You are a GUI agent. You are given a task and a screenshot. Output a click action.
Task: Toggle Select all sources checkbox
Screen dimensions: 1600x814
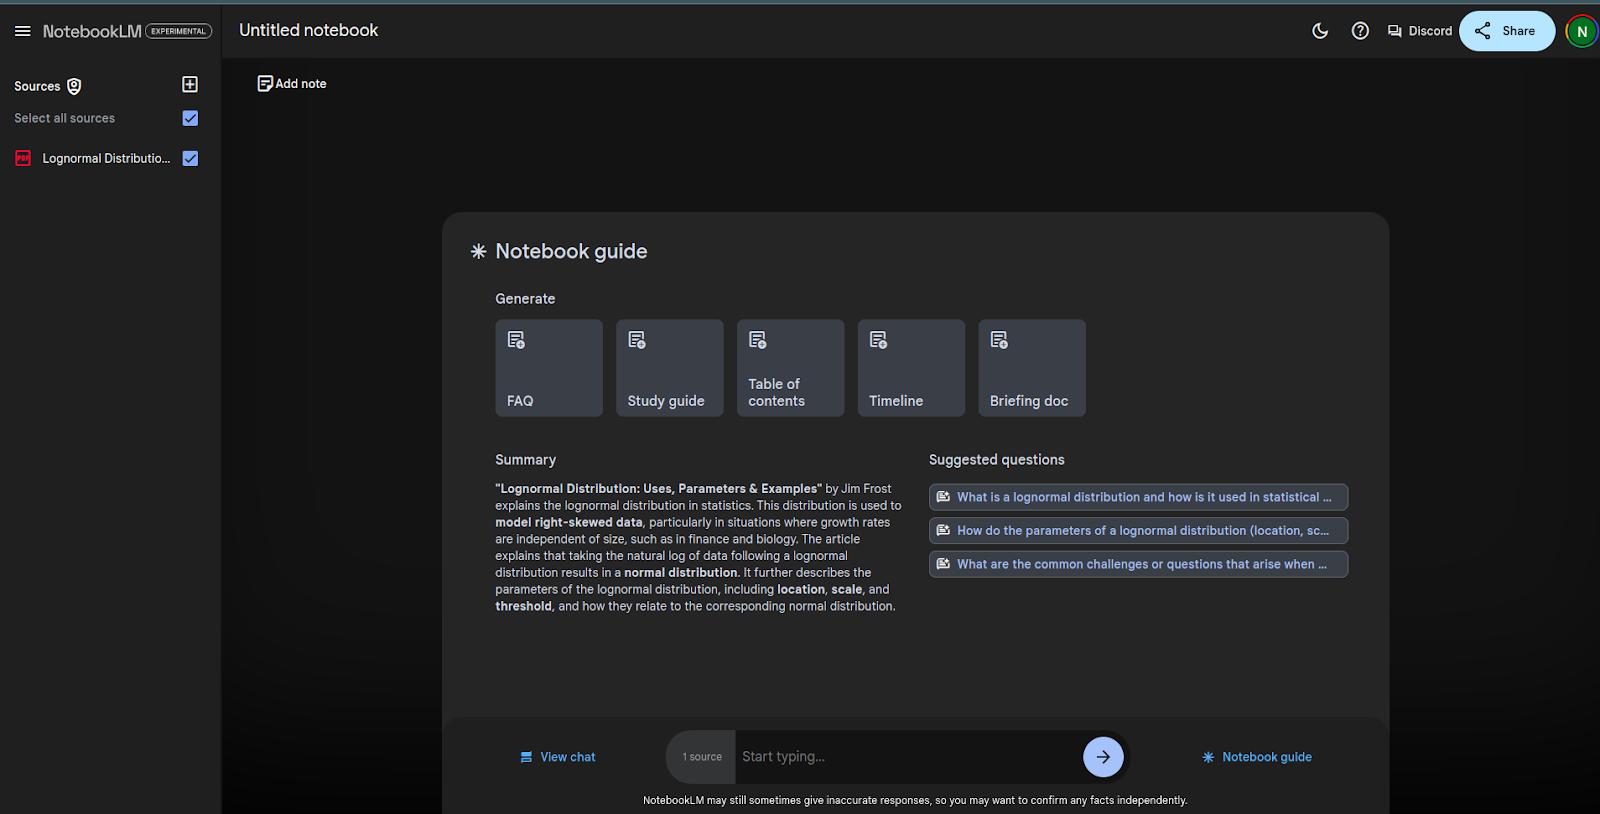[x=190, y=118]
